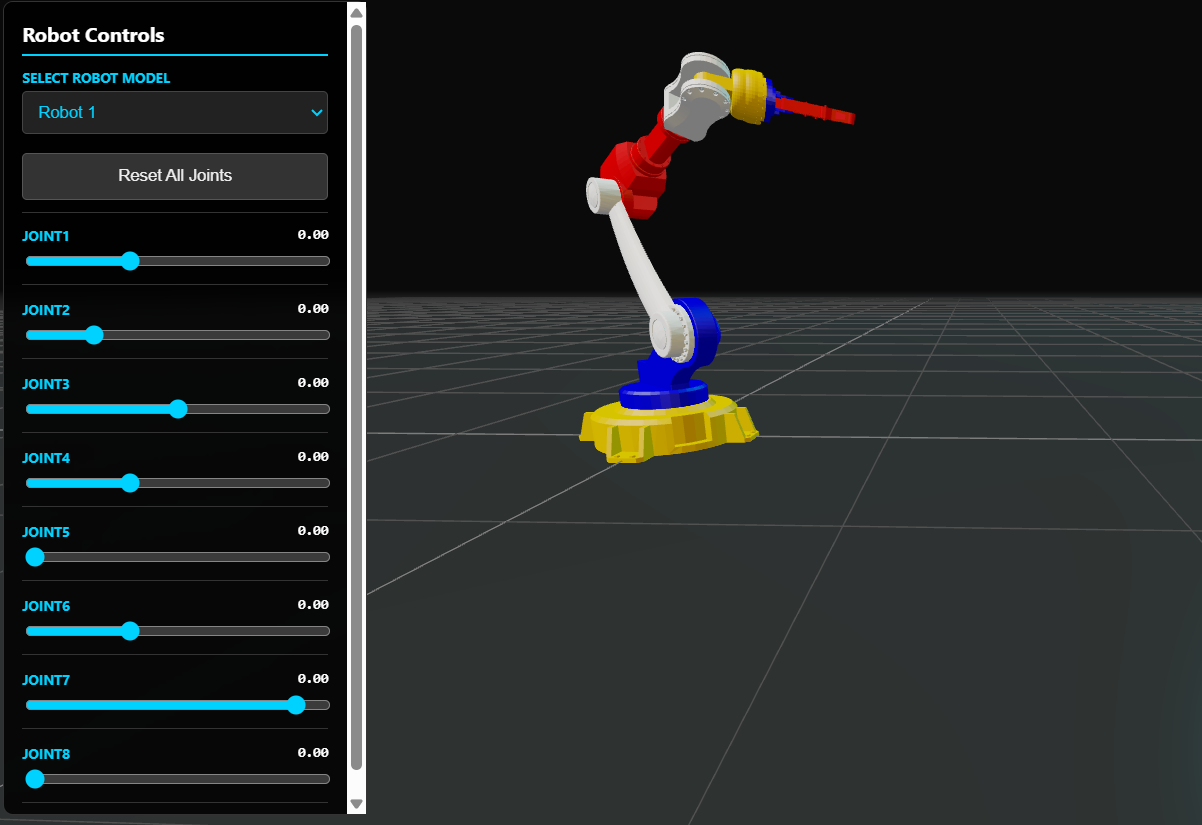Viewport: 1202px width, 825px height.
Task: Click the JOINT3 label
Action: pyautogui.click(x=46, y=384)
